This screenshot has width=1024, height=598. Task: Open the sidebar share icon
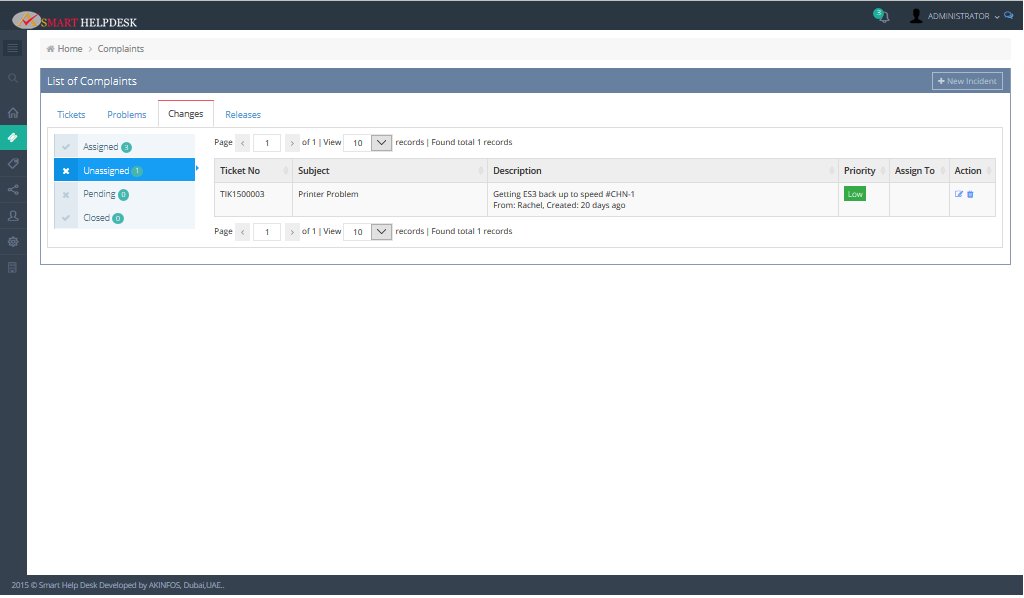tap(13, 189)
